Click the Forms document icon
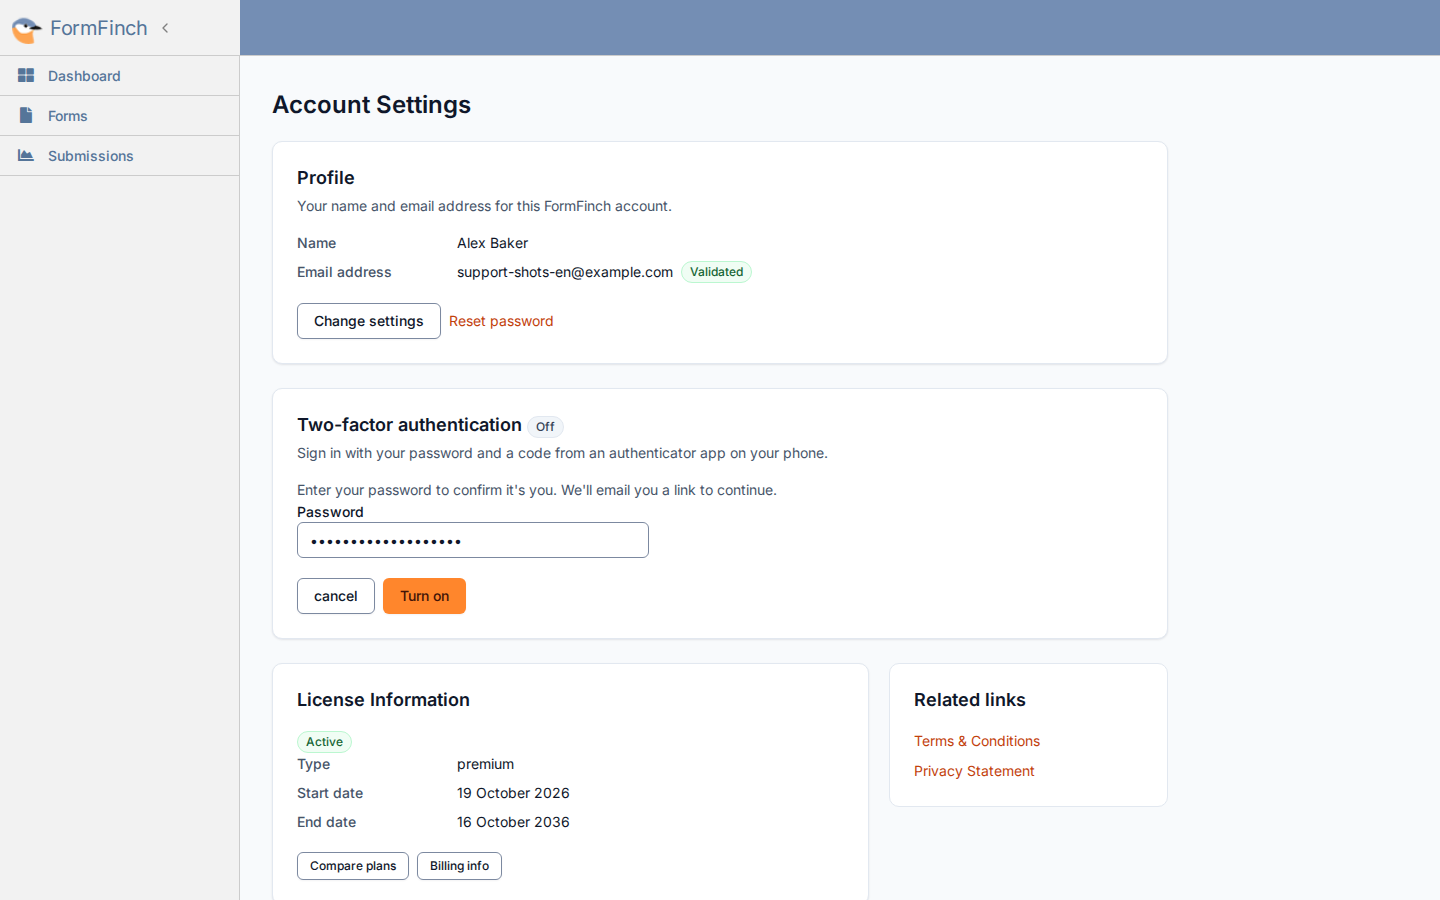The width and height of the screenshot is (1440, 900). (x=26, y=115)
